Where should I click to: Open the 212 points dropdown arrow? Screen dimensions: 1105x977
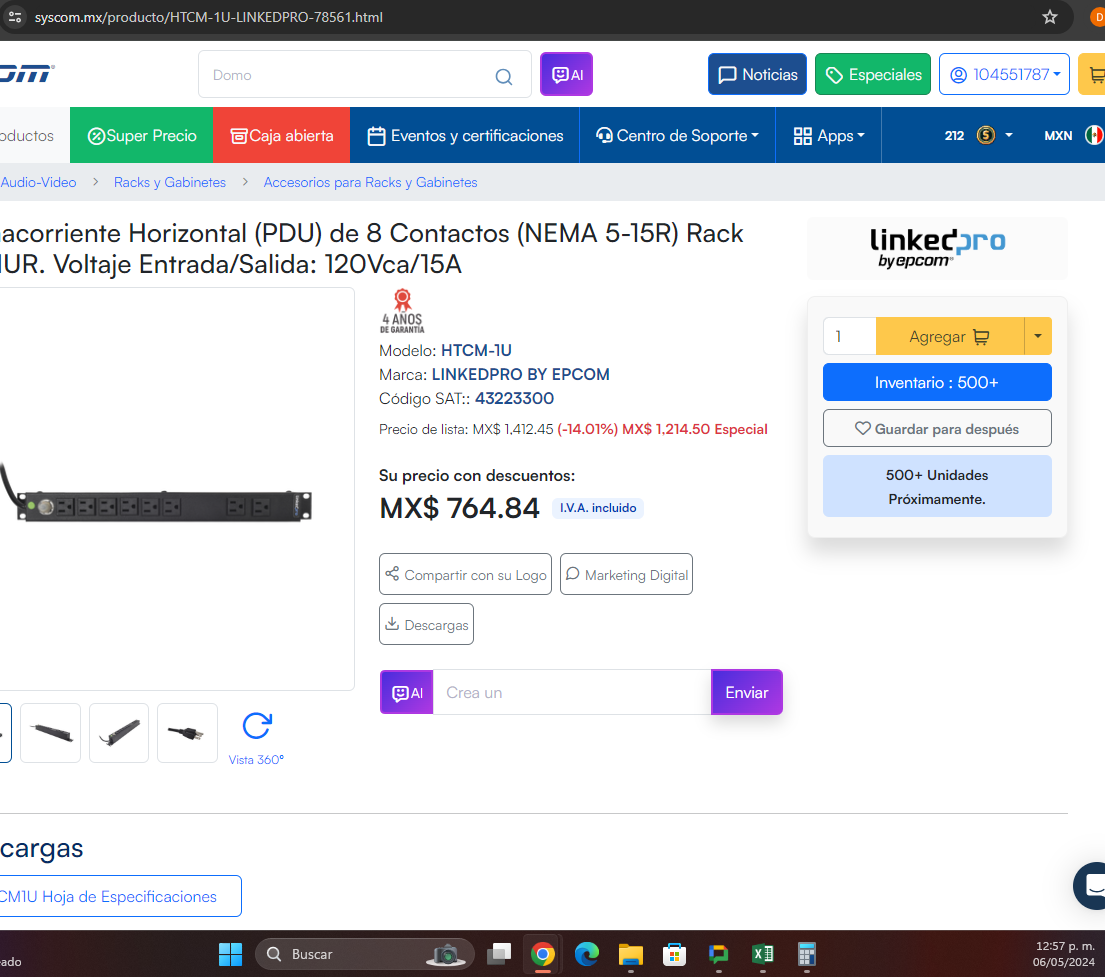click(1009, 135)
